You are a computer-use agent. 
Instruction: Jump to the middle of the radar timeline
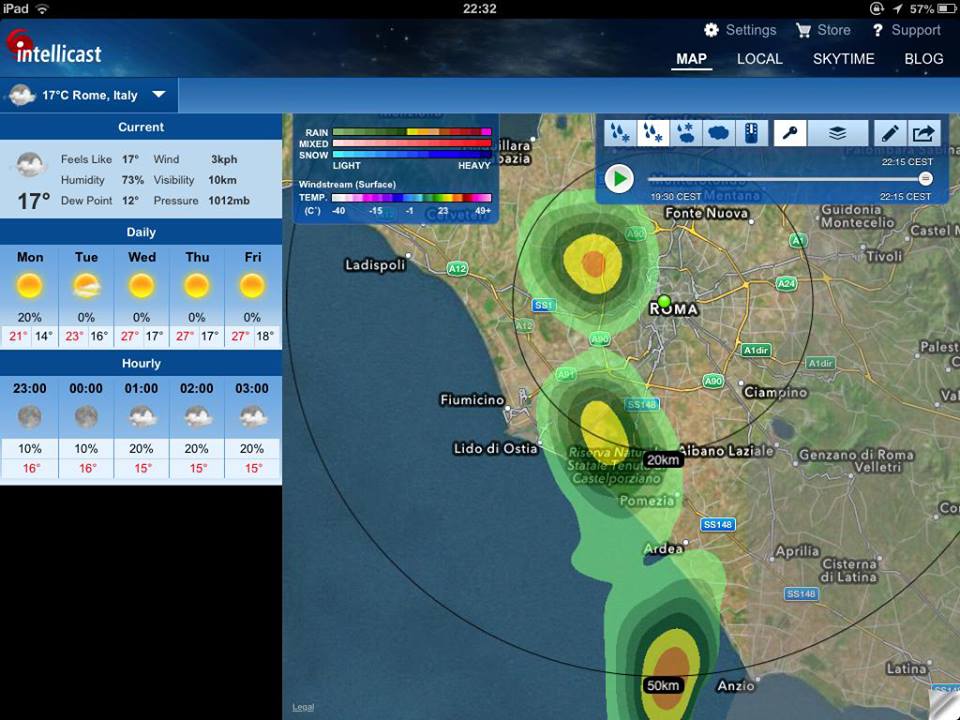[x=787, y=179]
